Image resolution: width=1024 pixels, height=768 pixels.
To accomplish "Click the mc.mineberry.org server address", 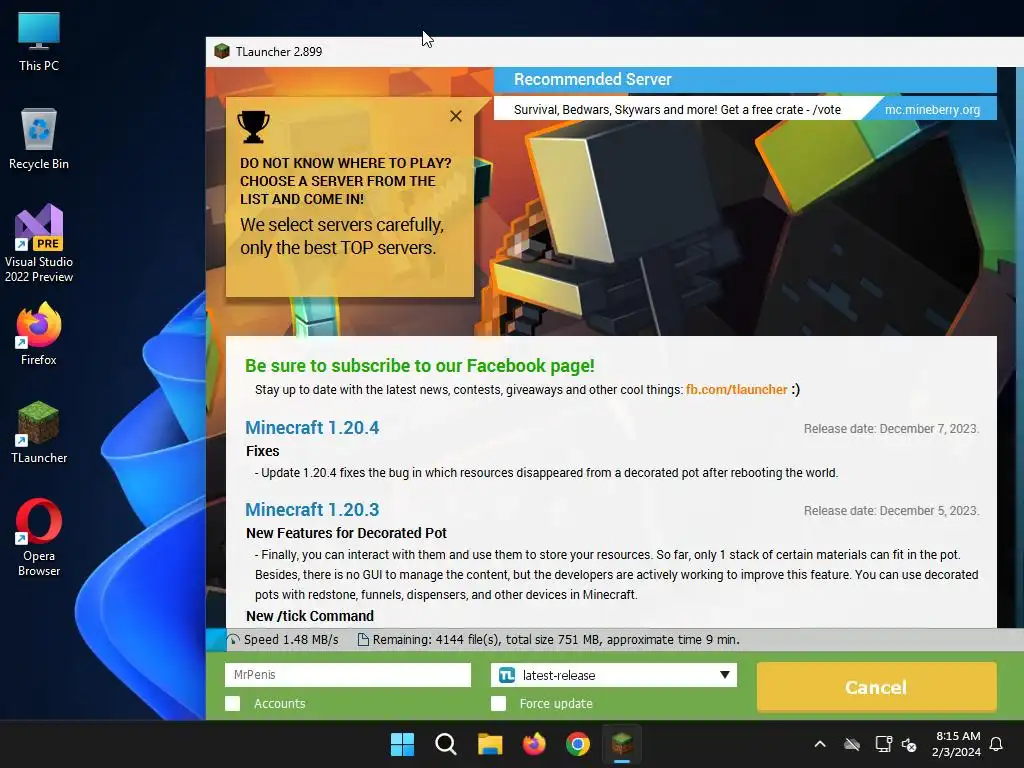I will [933, 110].
